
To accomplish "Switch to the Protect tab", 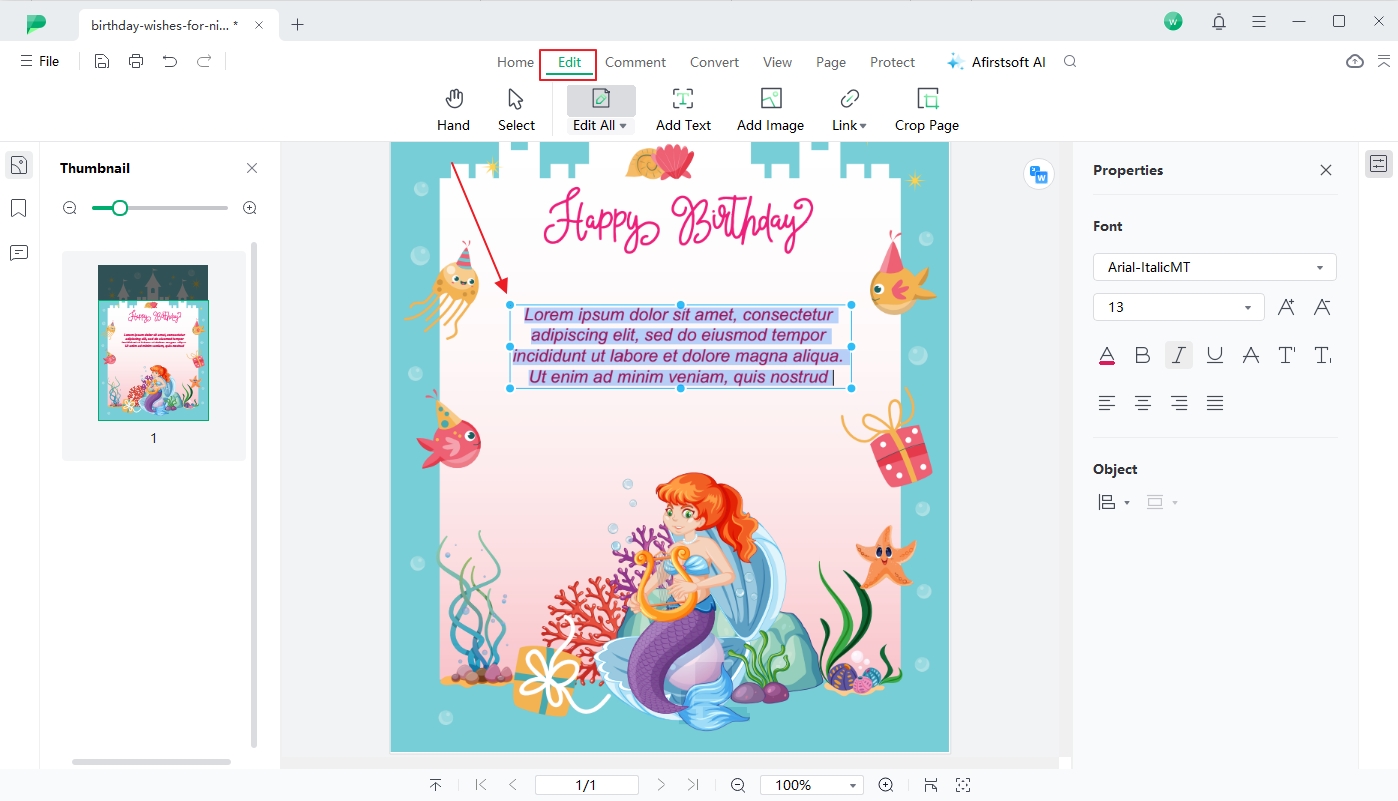I will pyautogui.click(x=892, y=62).
